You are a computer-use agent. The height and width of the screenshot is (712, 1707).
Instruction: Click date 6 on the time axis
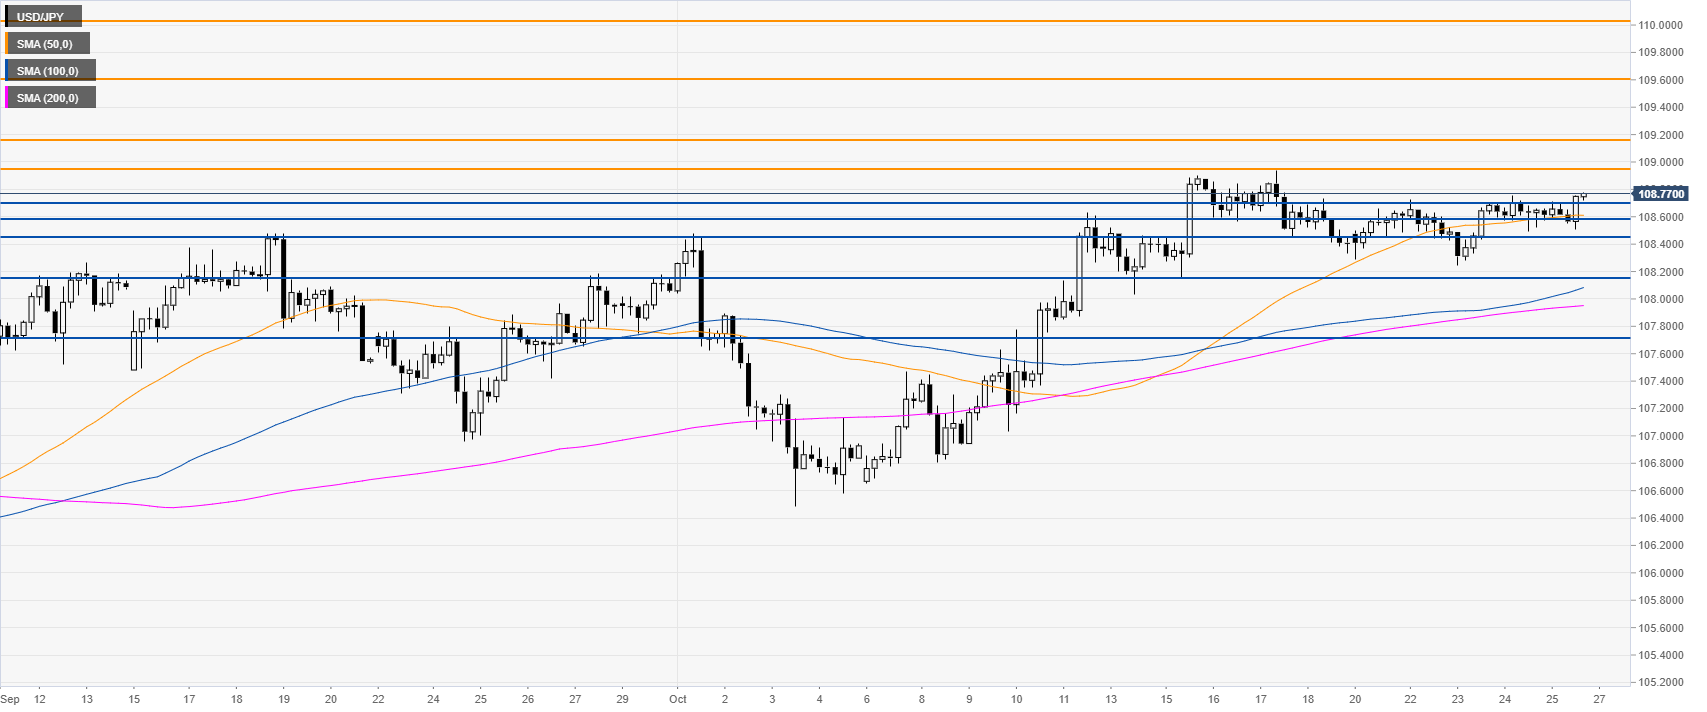coord(866,699)
